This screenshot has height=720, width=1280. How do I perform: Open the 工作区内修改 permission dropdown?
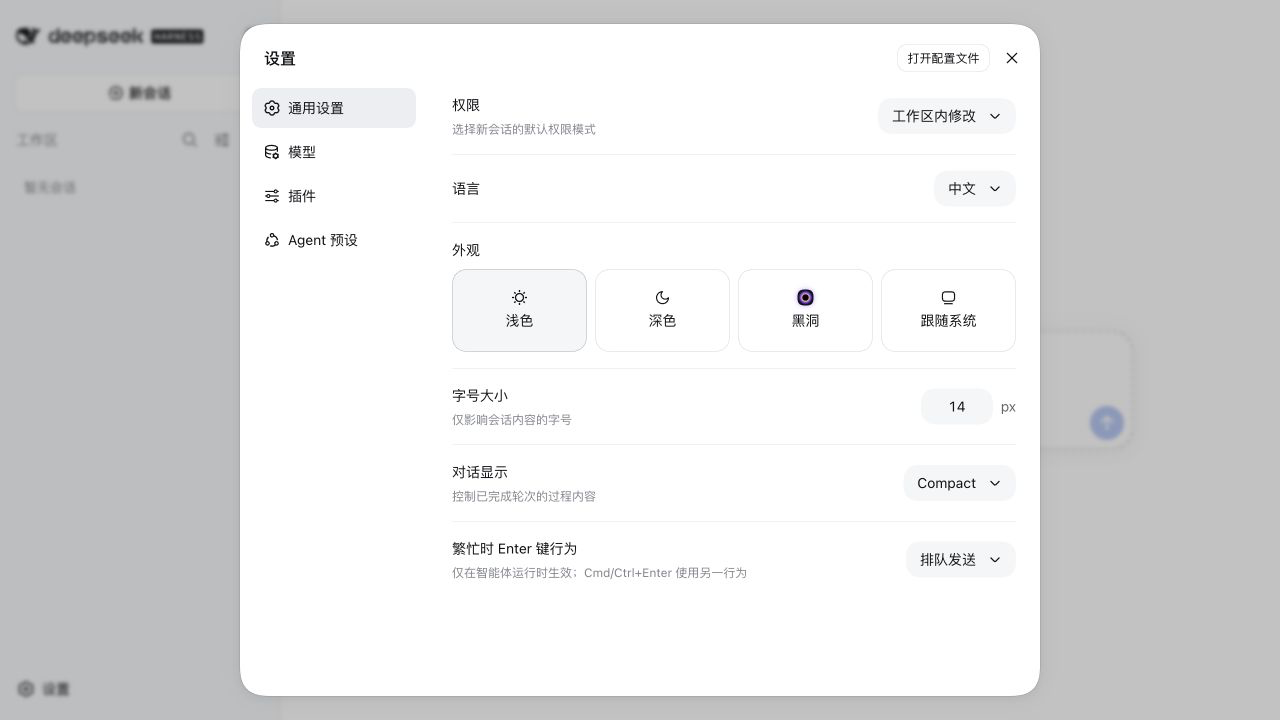[x=947, y=116]
